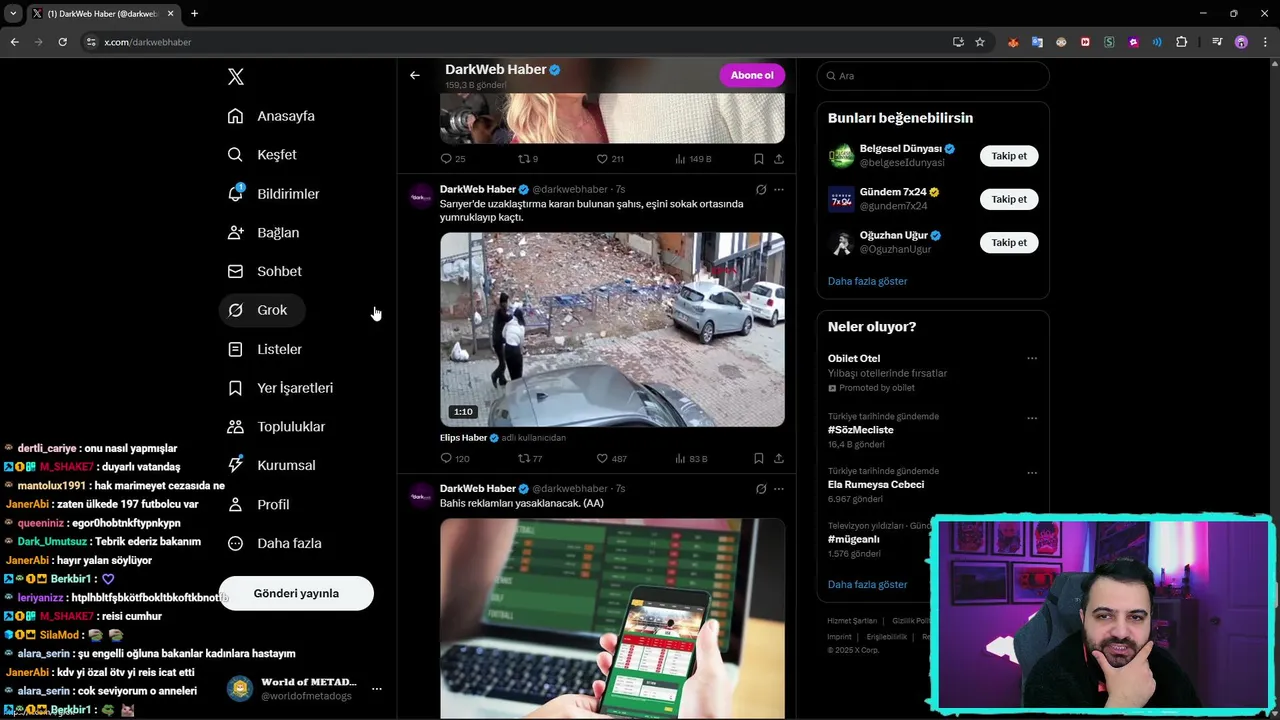Screen dimensions: 1280x720
Task: Click the Topluluklar people icon
Action: [x=235, y=427]
